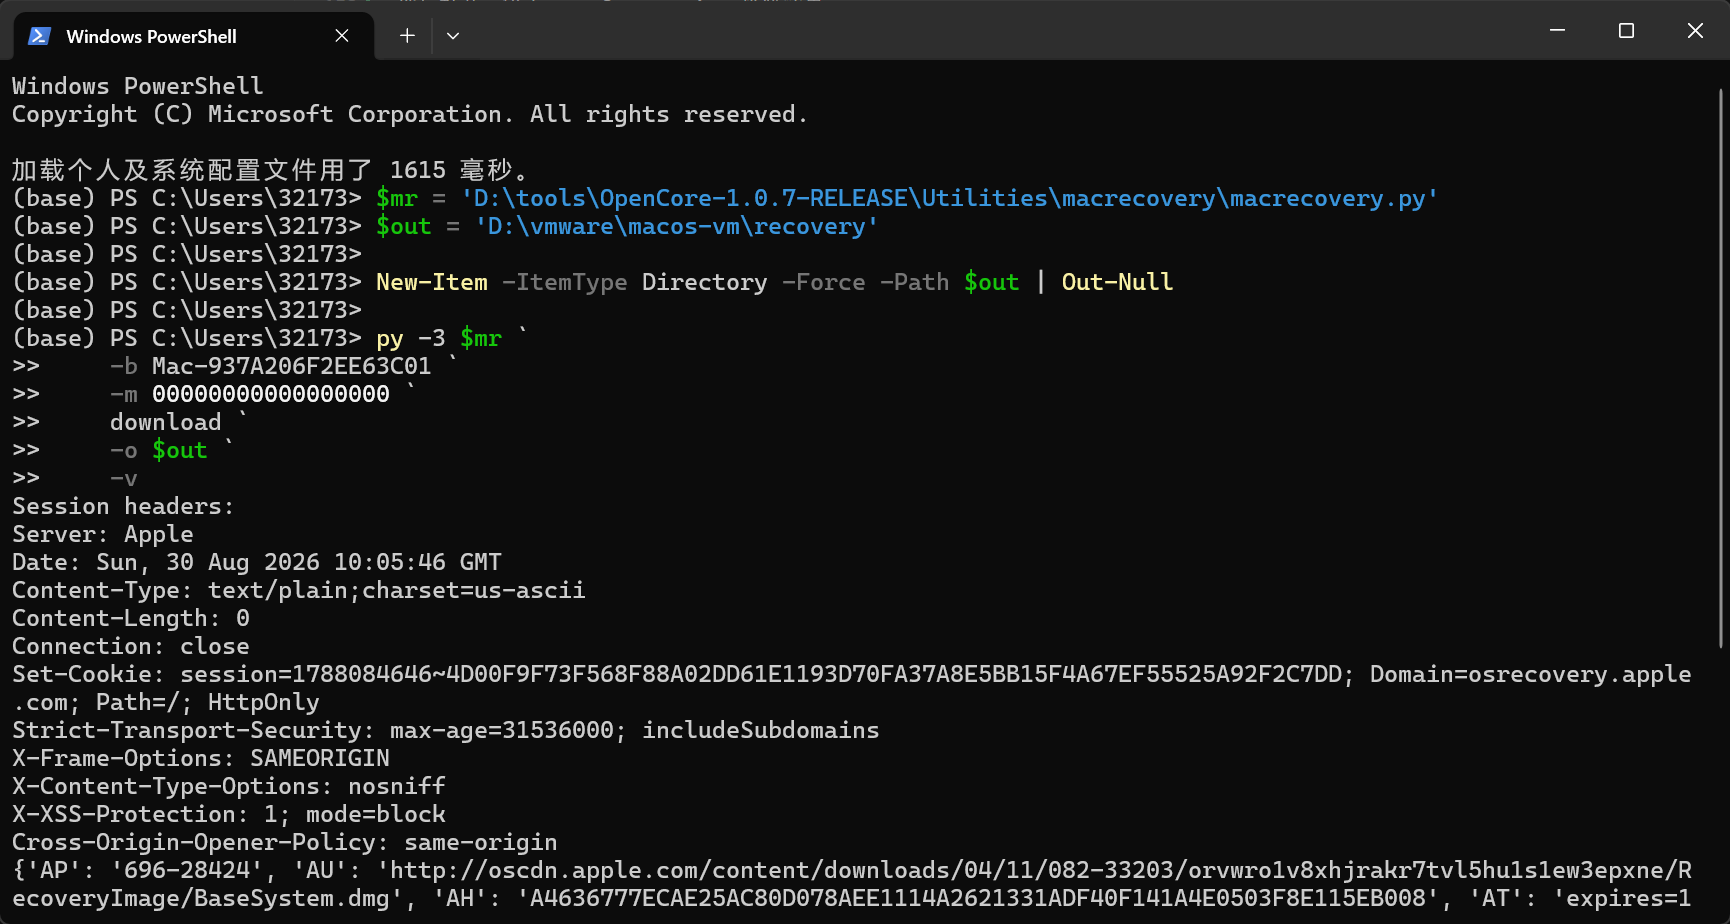Minimize the terminal window
The width and height of the screenshot is (1730, 924).
1557,31
